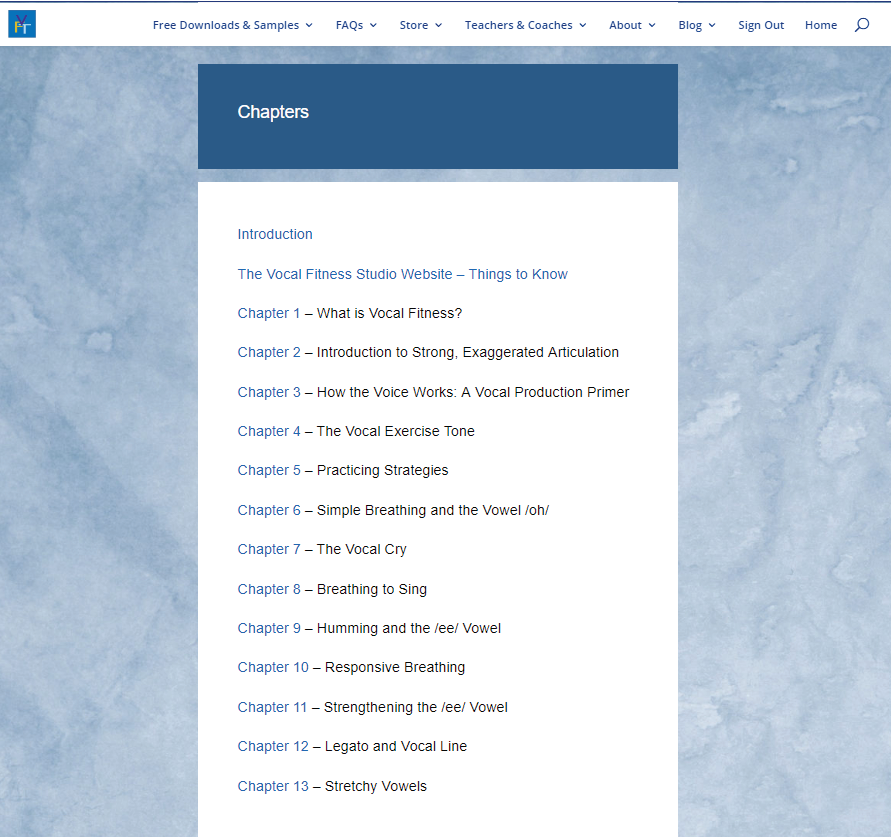This screenshot has height=837, width=892.
Task: Open Chapter 10 Responsive Breathing link
Action: click(x=273, y=667)
